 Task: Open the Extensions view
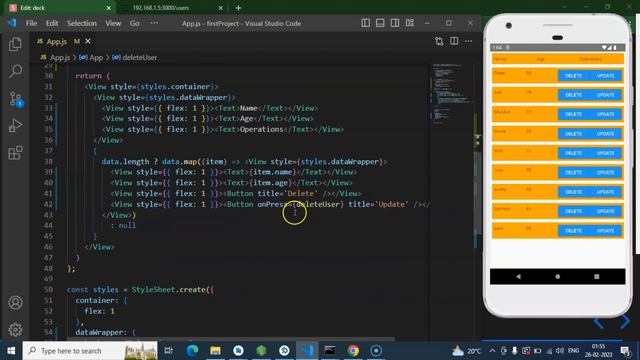click(15, 153)
